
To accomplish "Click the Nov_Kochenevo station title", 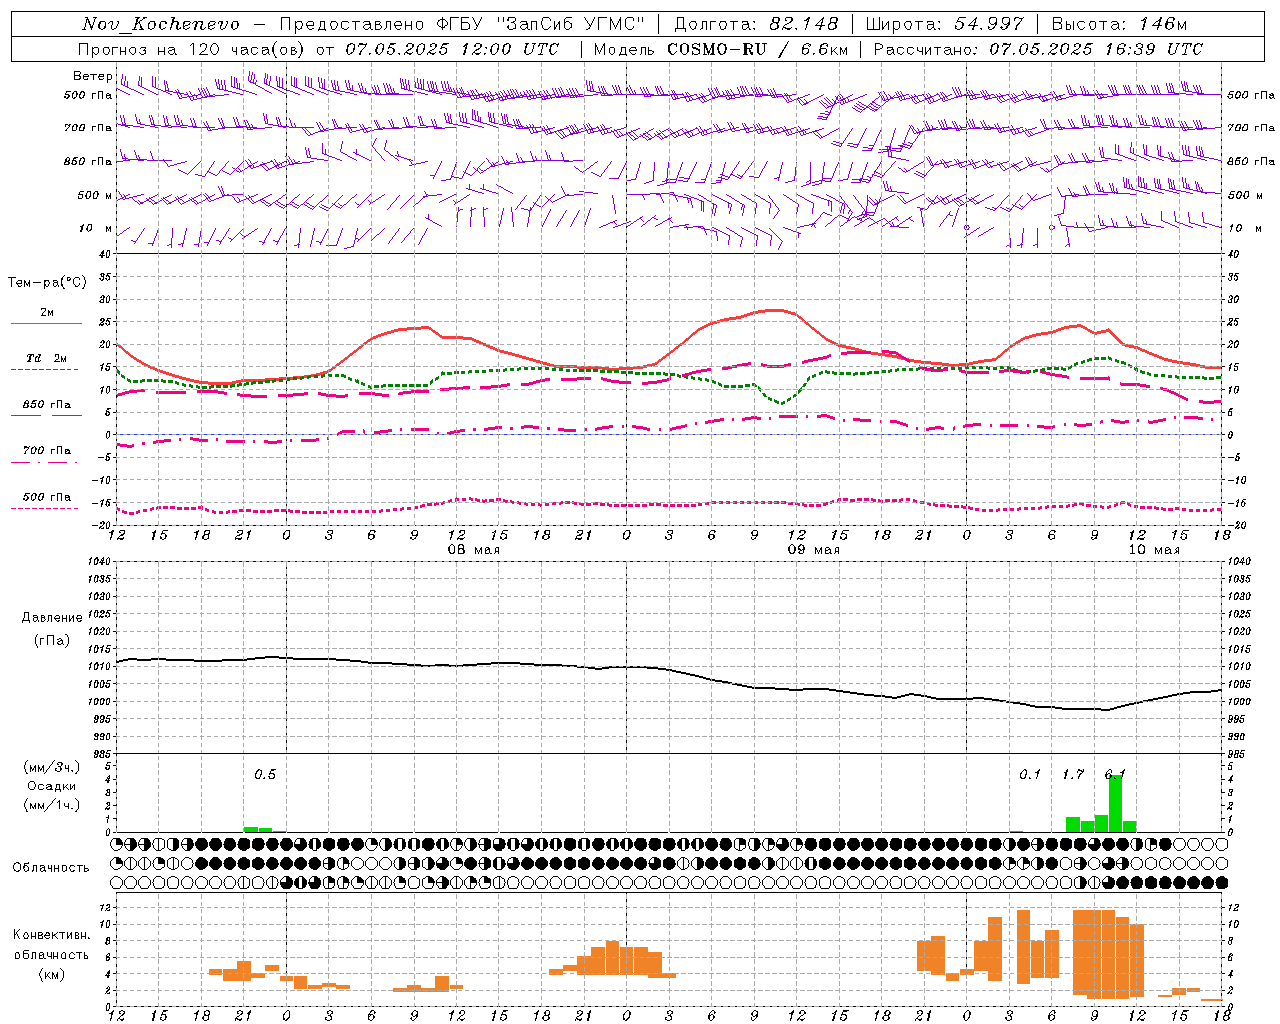I will (x=161, y=24).
